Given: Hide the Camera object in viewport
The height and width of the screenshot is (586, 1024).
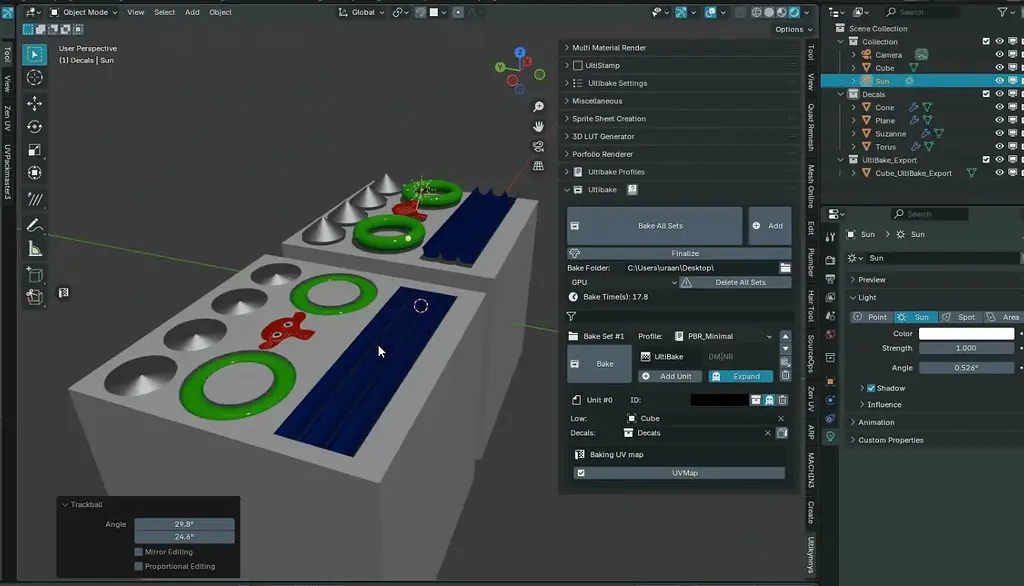Looking at the screenshot, I should (x=999, y=55).
